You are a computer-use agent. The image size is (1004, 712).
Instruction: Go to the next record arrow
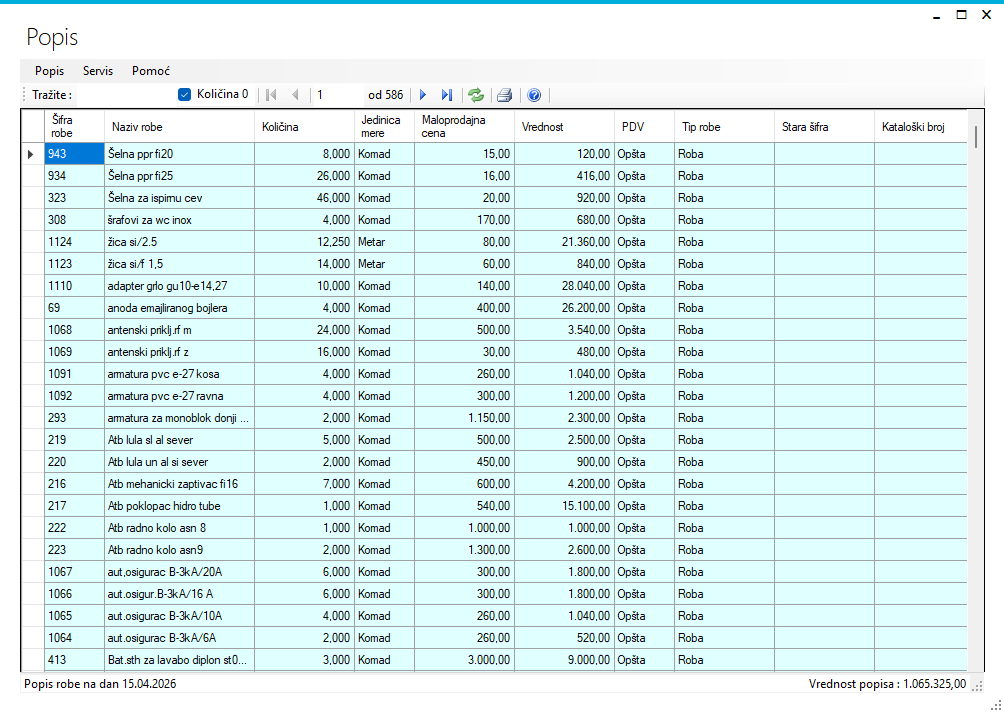[x=423, y=95]
